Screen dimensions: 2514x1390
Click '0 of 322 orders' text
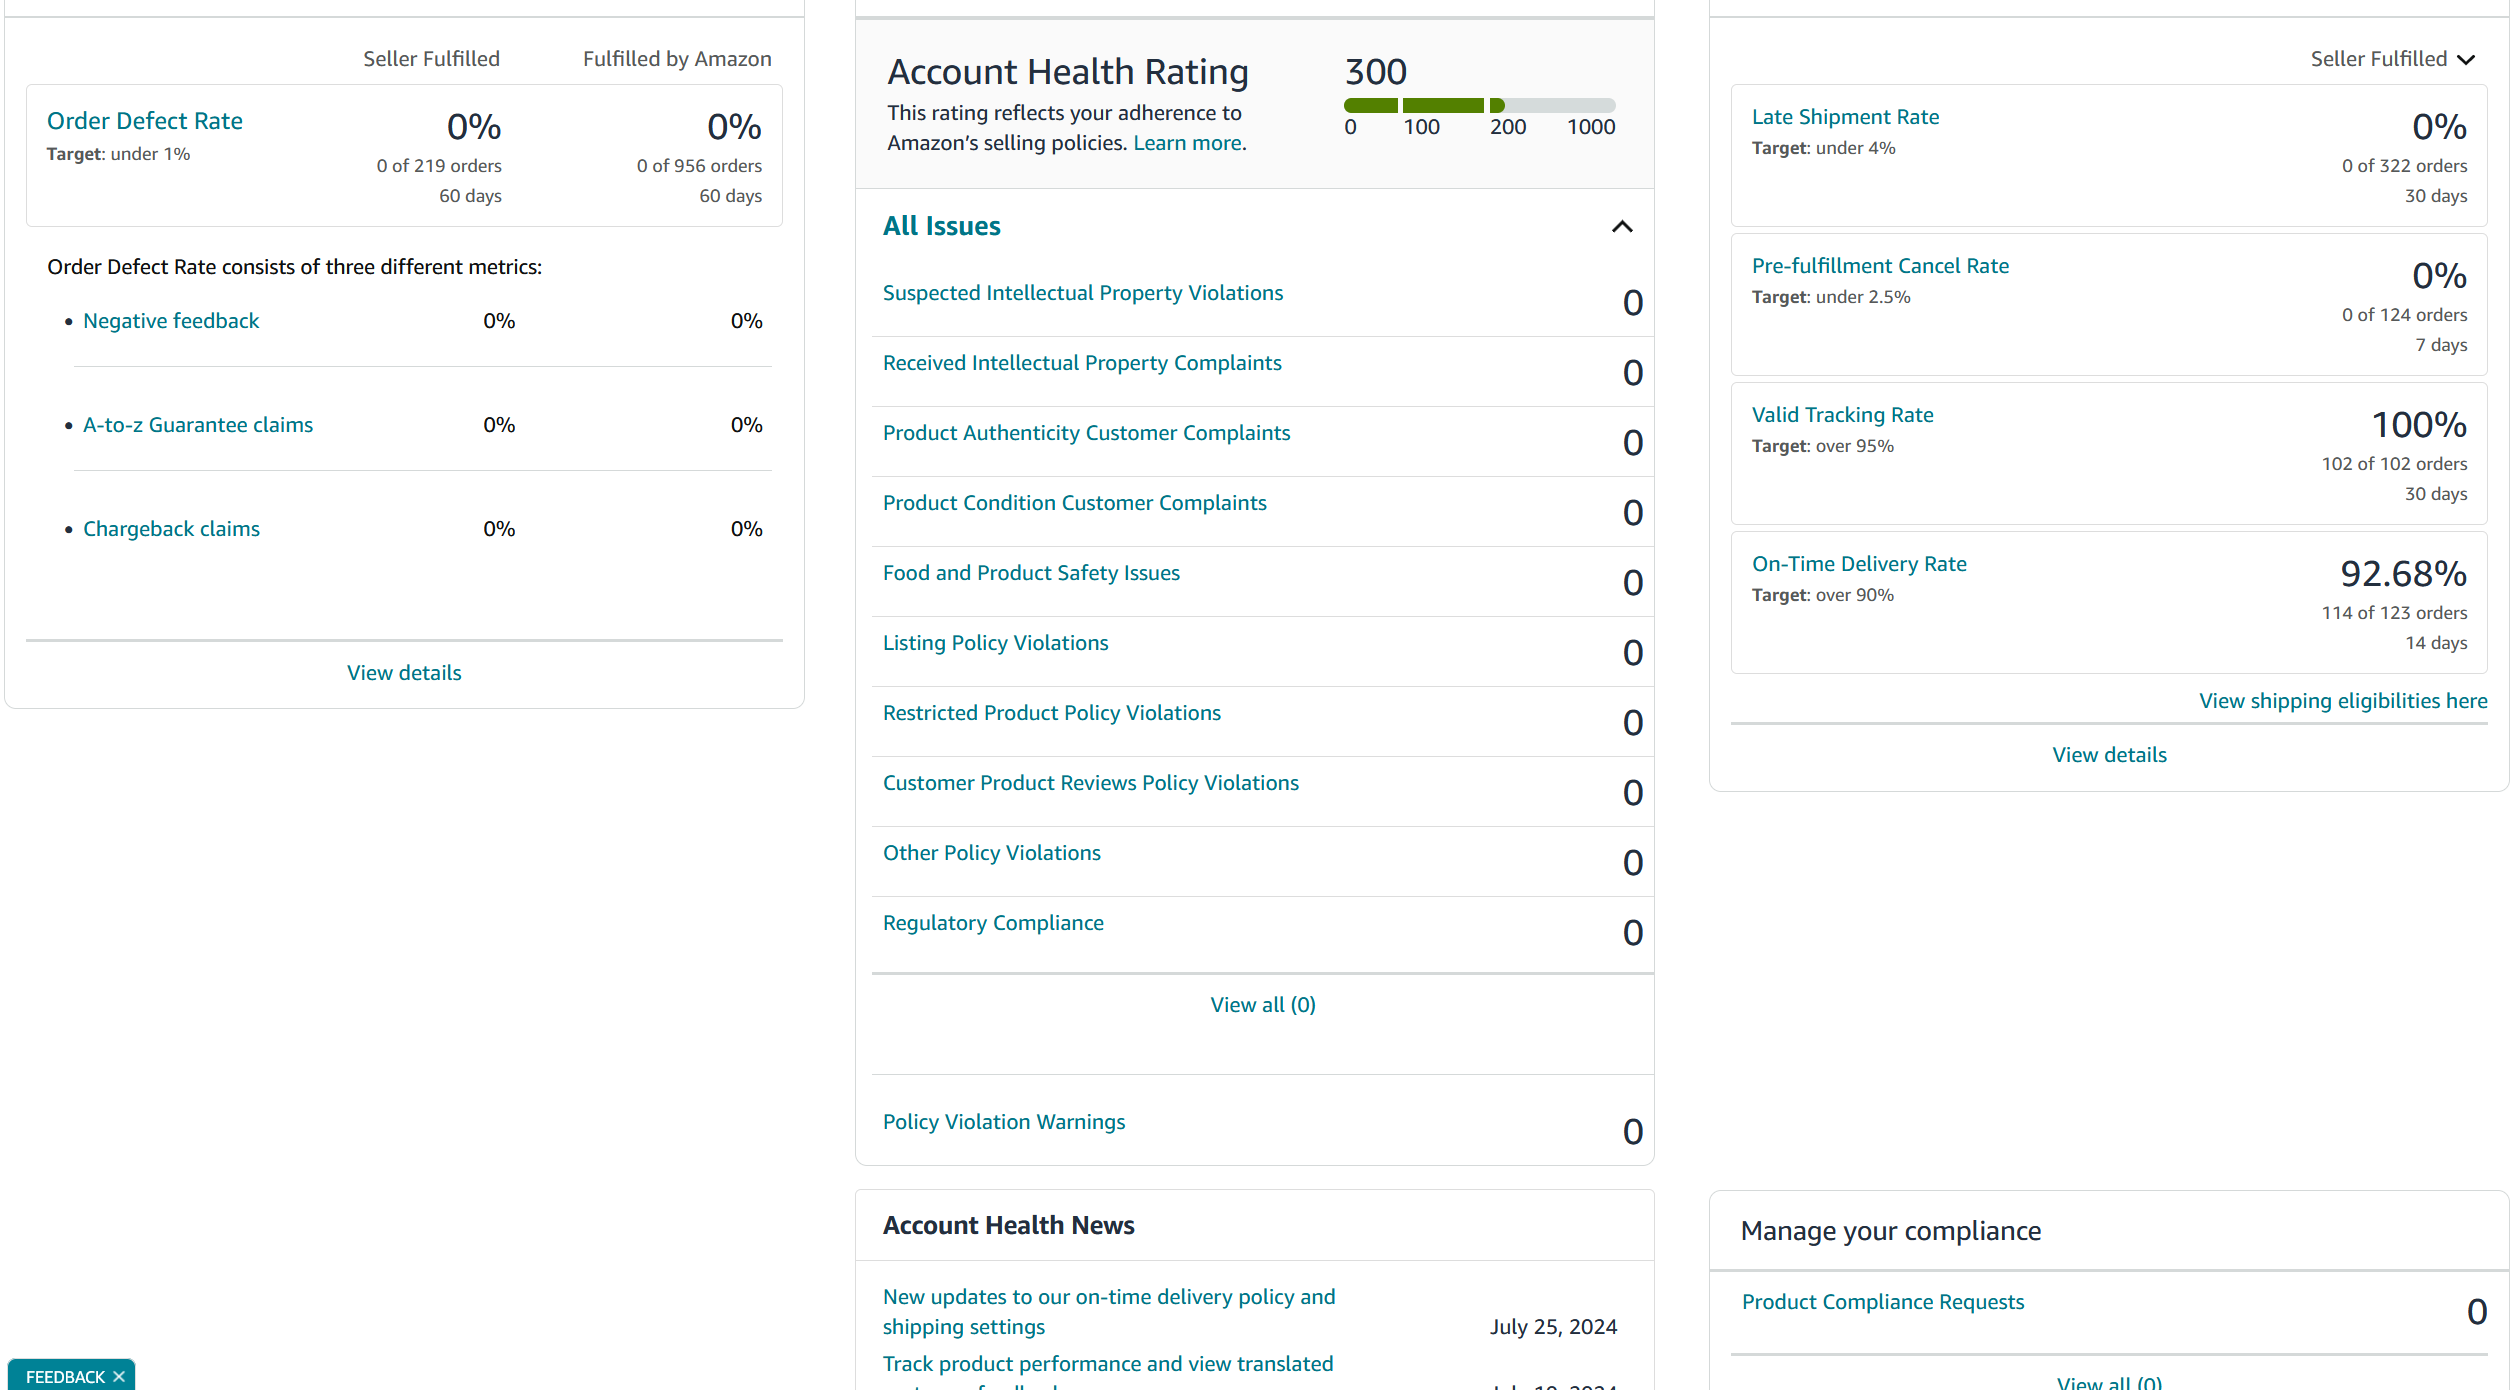[2404, 166]
